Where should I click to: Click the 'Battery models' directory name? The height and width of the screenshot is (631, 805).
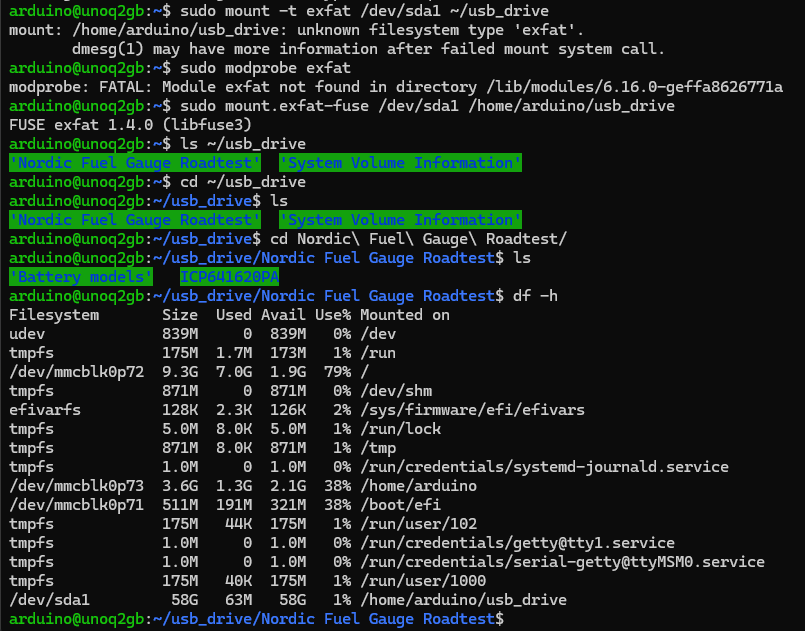pos(81,277)
